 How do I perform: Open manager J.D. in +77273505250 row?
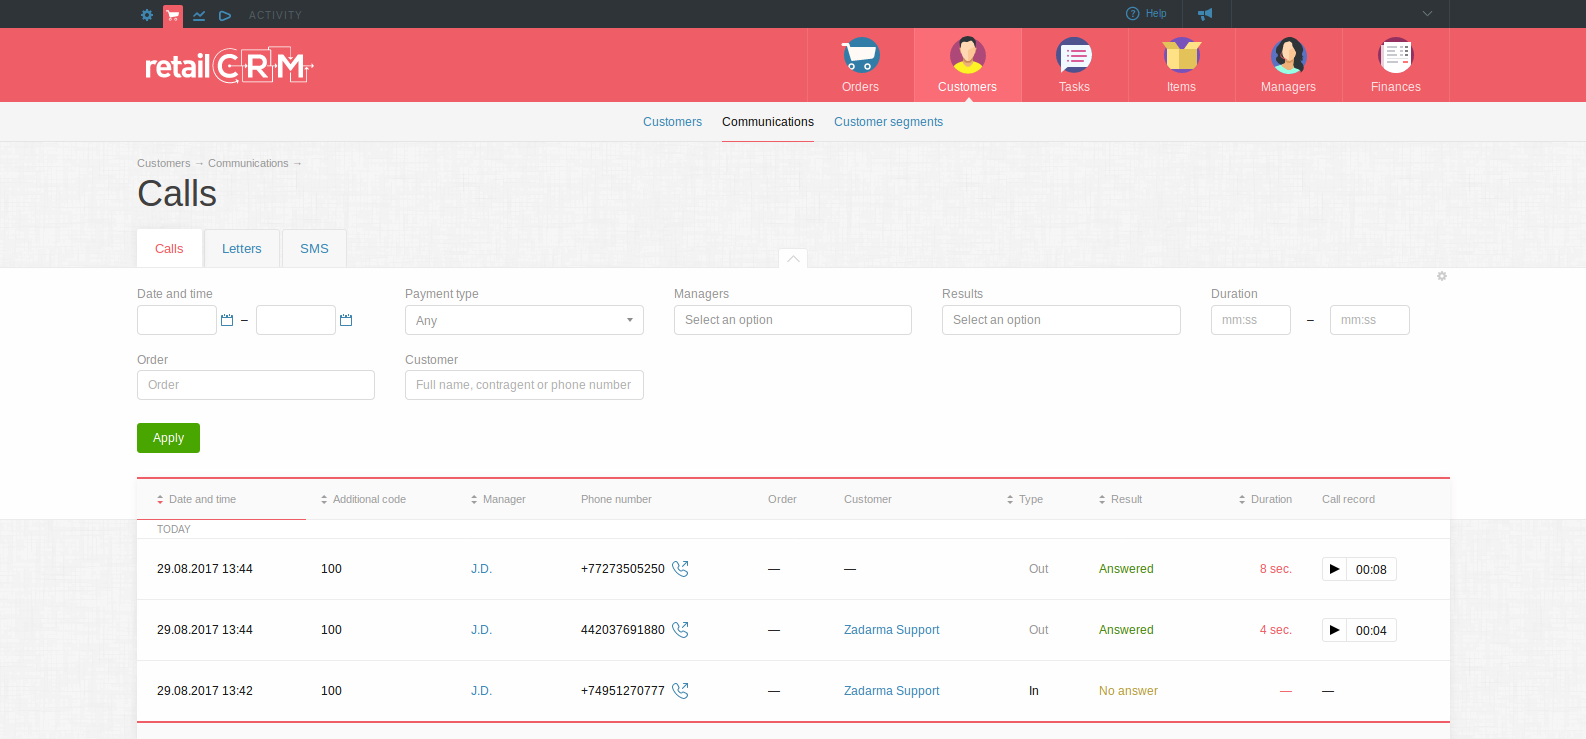click(x=481, y=569)
